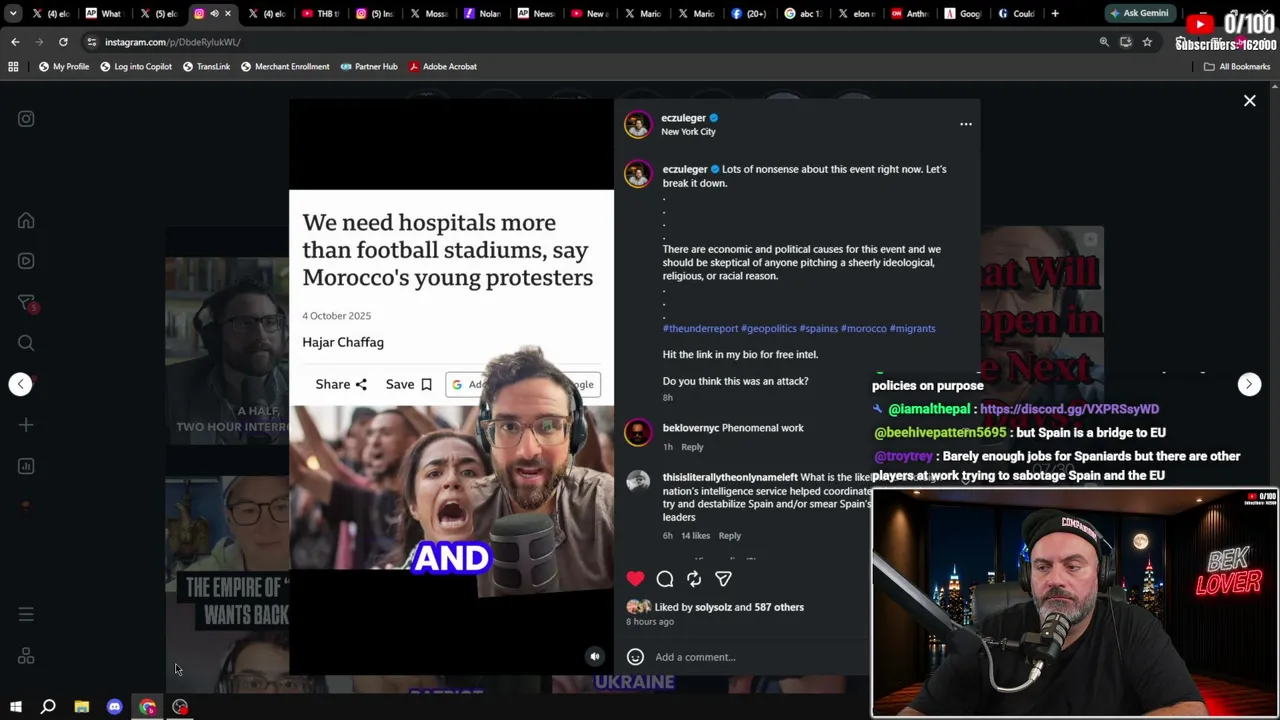Open the My Profile bookmark

click(x=64, y=67)
